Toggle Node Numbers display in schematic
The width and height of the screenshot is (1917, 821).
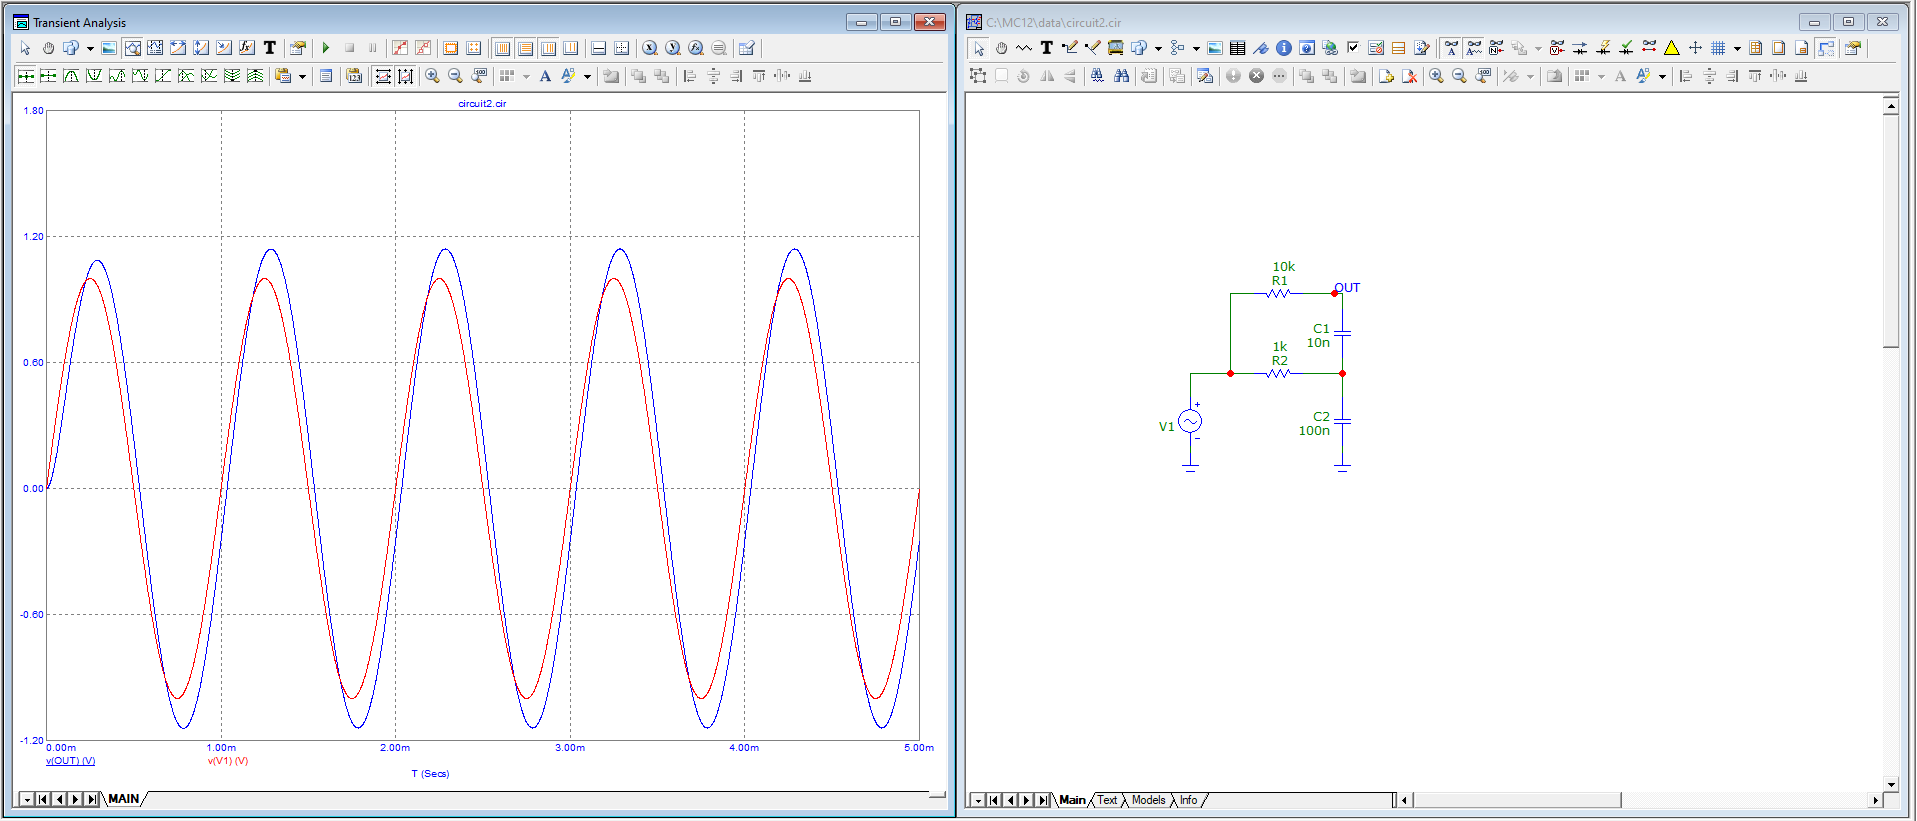1497,48
